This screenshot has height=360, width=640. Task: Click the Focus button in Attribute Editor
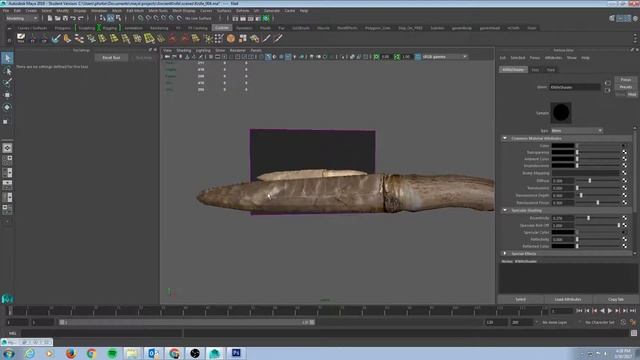point(626,80)
